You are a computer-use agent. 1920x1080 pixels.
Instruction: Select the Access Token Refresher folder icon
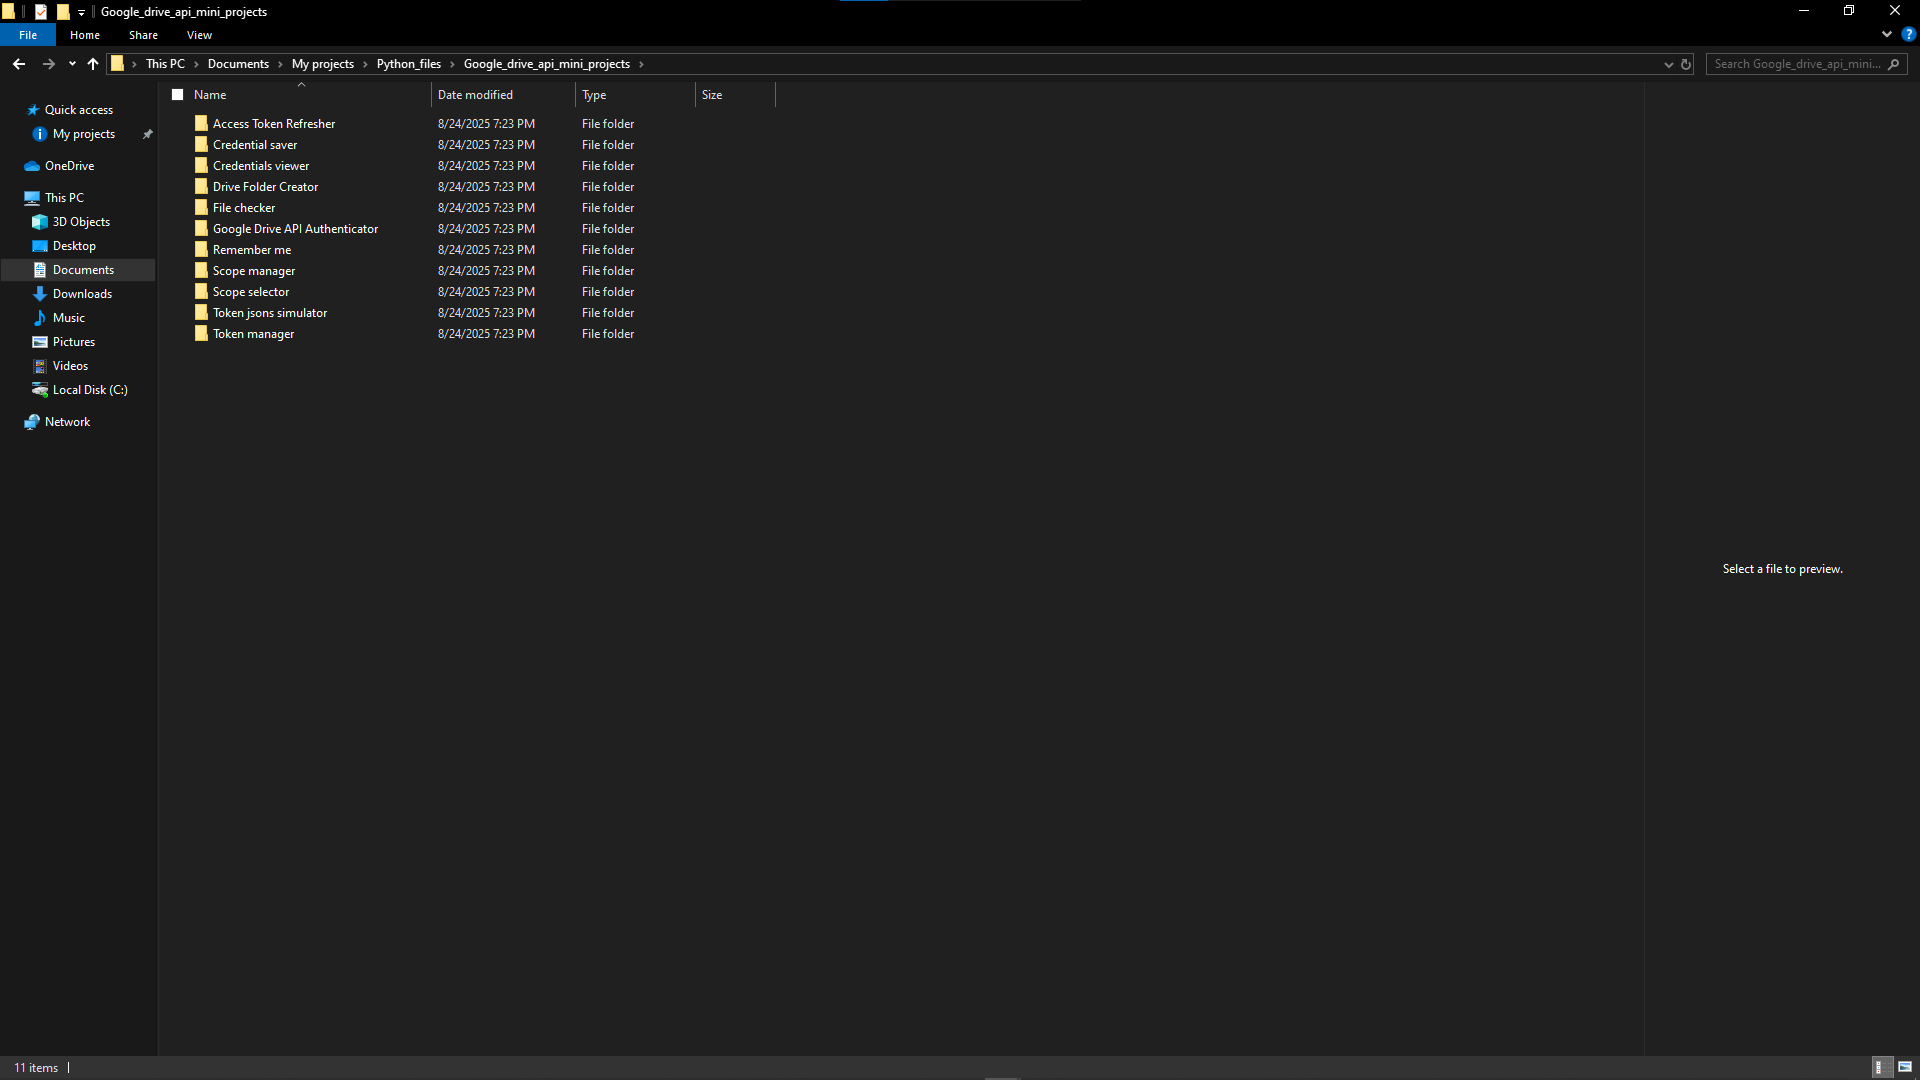tap(201, 124)
